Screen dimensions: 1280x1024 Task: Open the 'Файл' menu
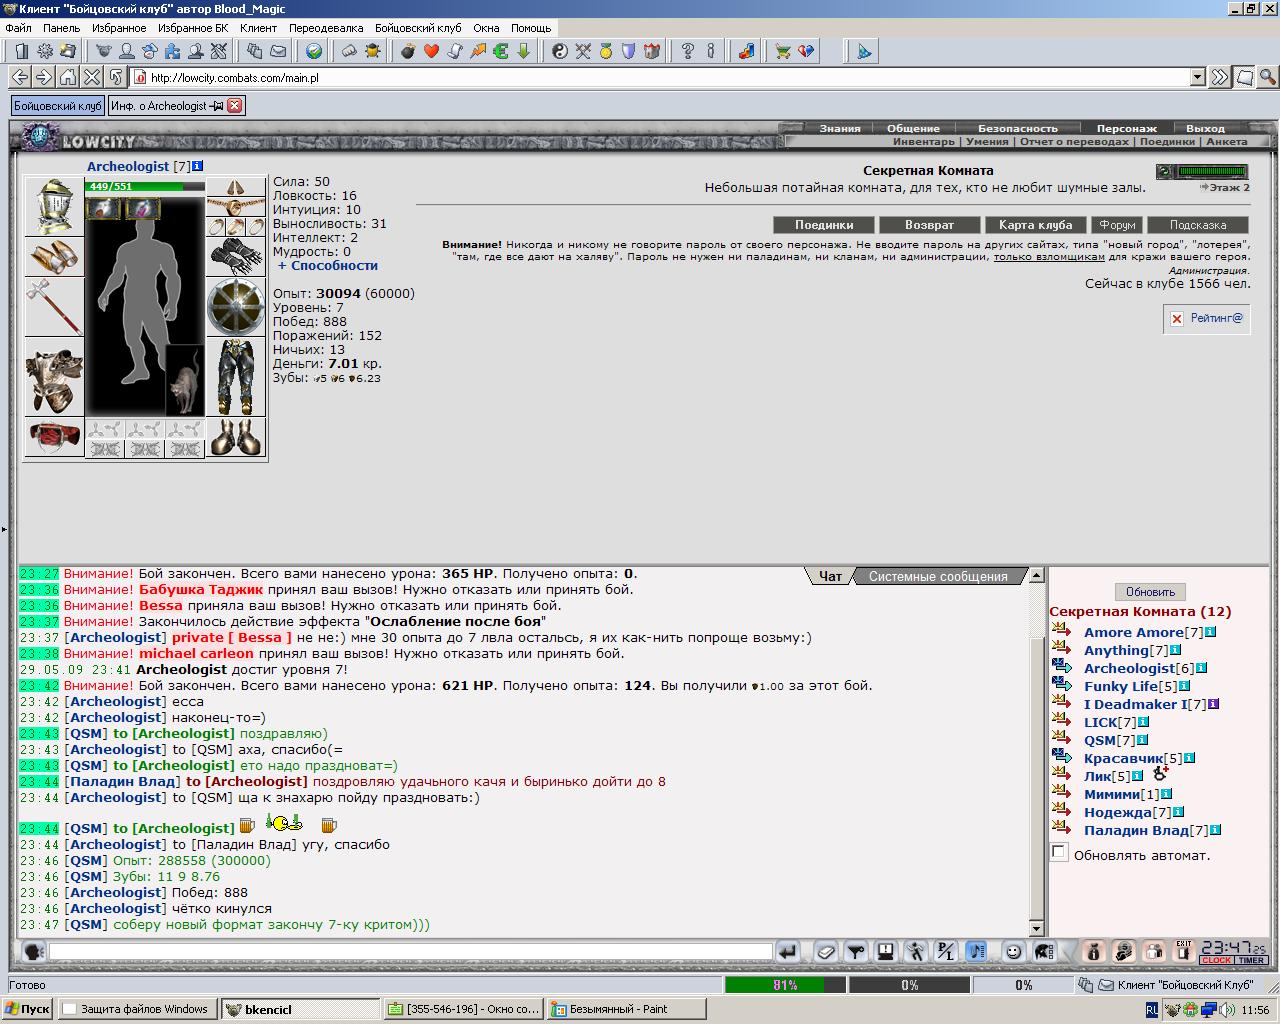pos(18,28)
